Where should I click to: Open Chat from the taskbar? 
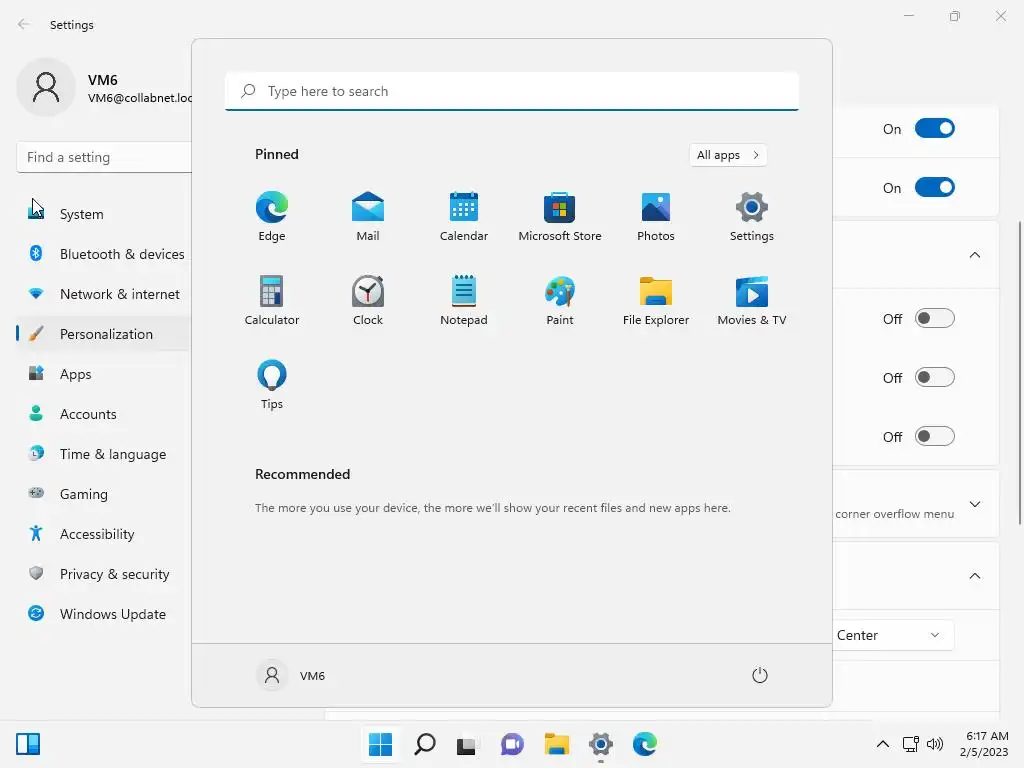pyautogui.click(x=513, y=744)
